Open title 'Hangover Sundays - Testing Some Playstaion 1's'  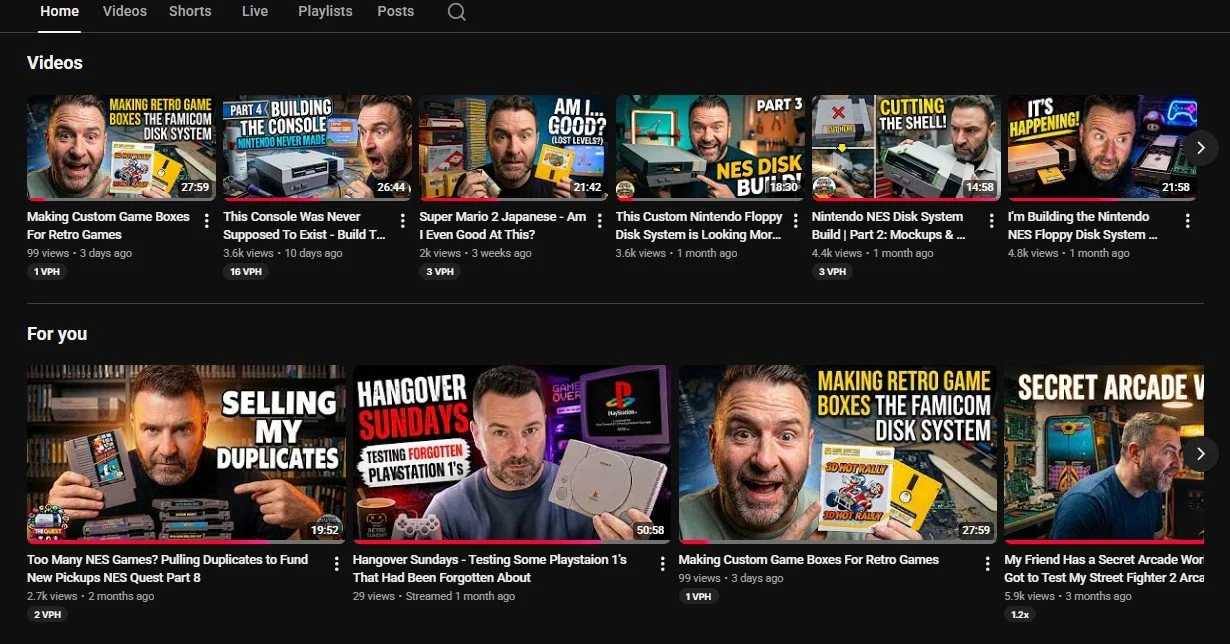tap(490, 568)
